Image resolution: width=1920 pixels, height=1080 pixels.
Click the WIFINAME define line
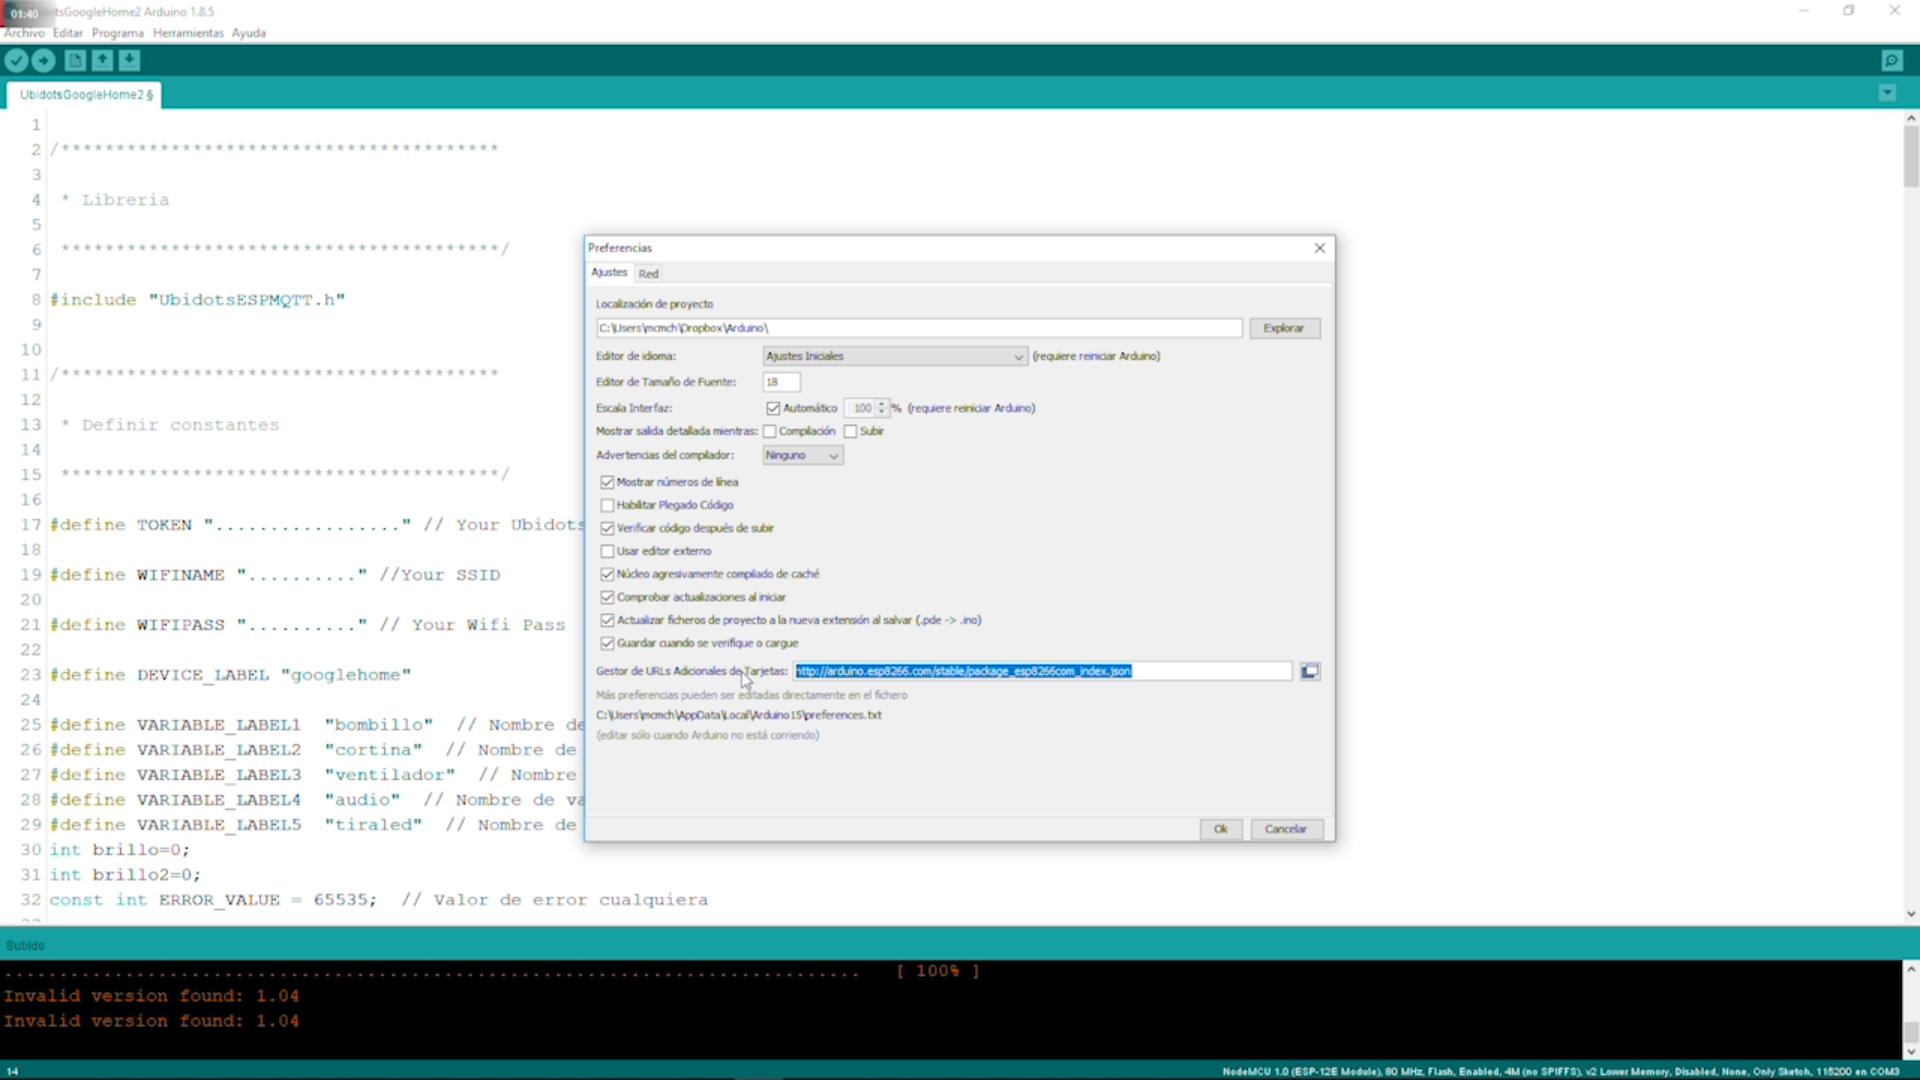pyautogui.click(x=275, y=575)
